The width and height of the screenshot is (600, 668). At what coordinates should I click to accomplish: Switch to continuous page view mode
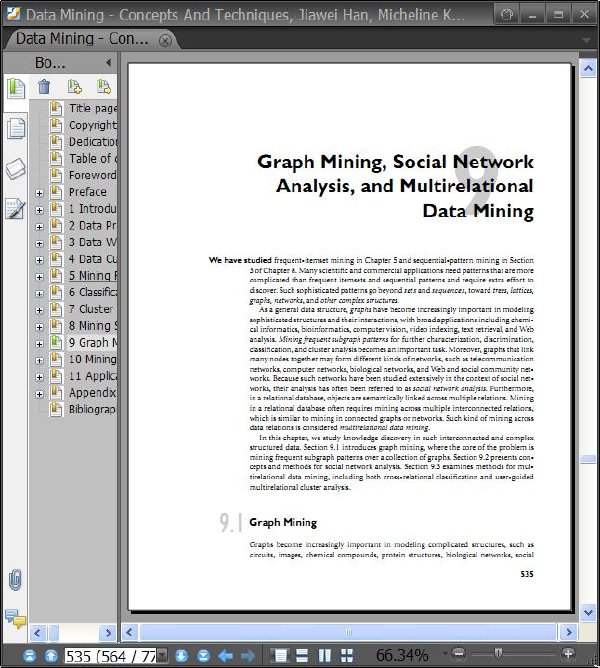point(302,655)
